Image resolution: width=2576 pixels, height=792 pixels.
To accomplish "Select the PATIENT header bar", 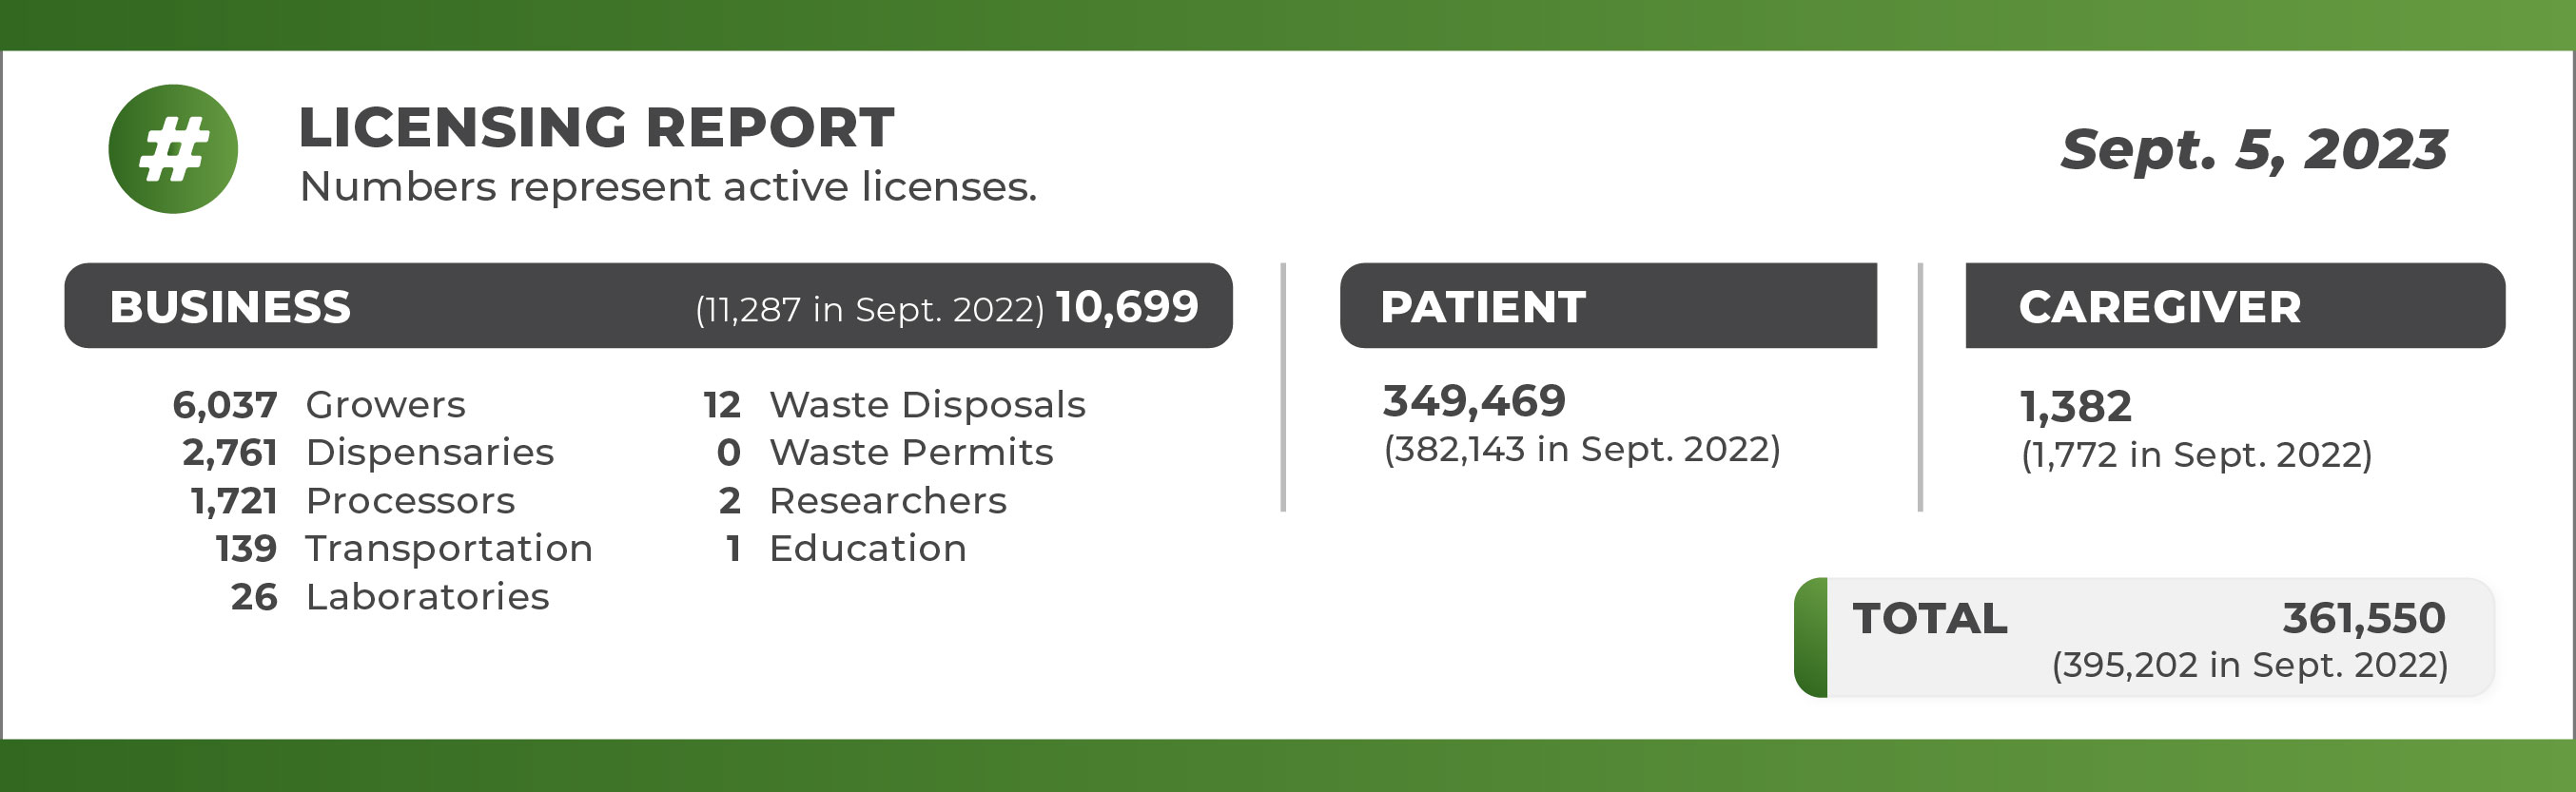I will pos(1608,306).
